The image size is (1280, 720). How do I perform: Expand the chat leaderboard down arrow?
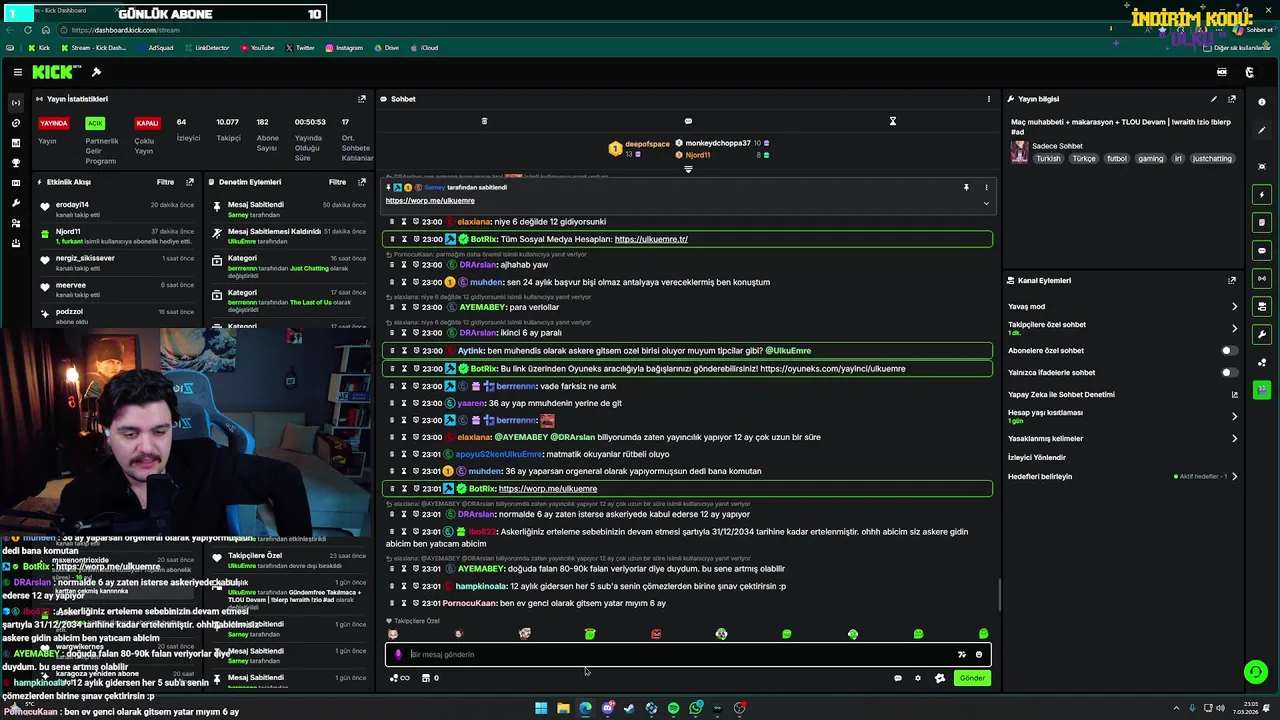click(688, 169)
